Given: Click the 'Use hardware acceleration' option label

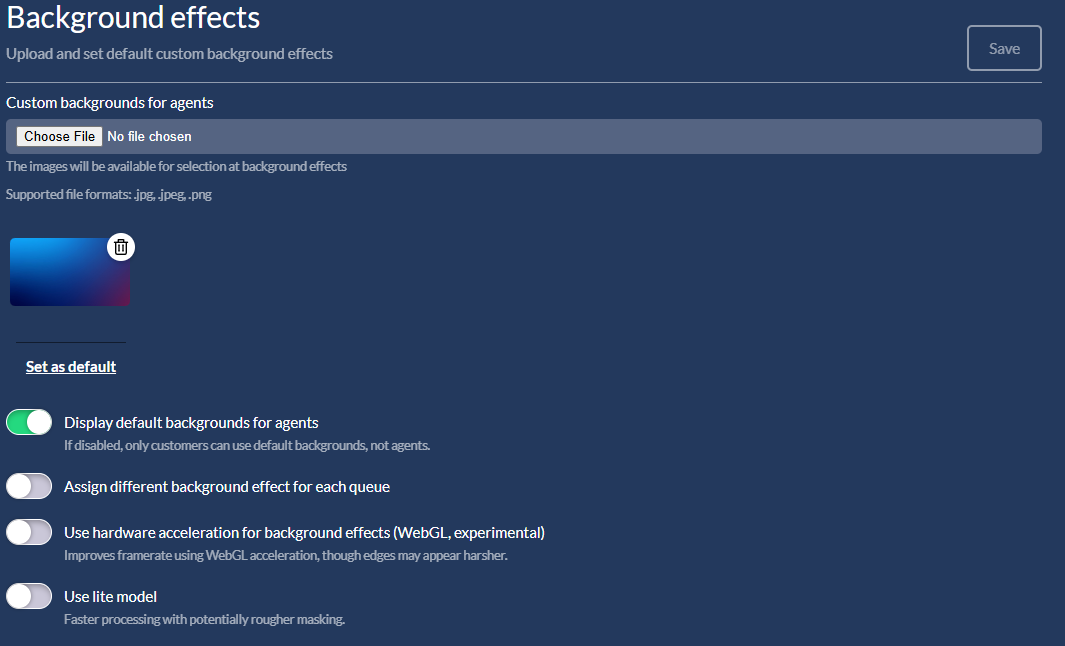Looking at the screenshot, I should point(304,533).
